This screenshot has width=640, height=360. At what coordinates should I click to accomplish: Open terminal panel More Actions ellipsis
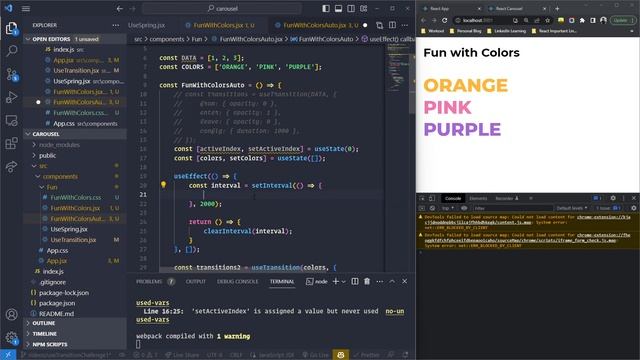380,281
